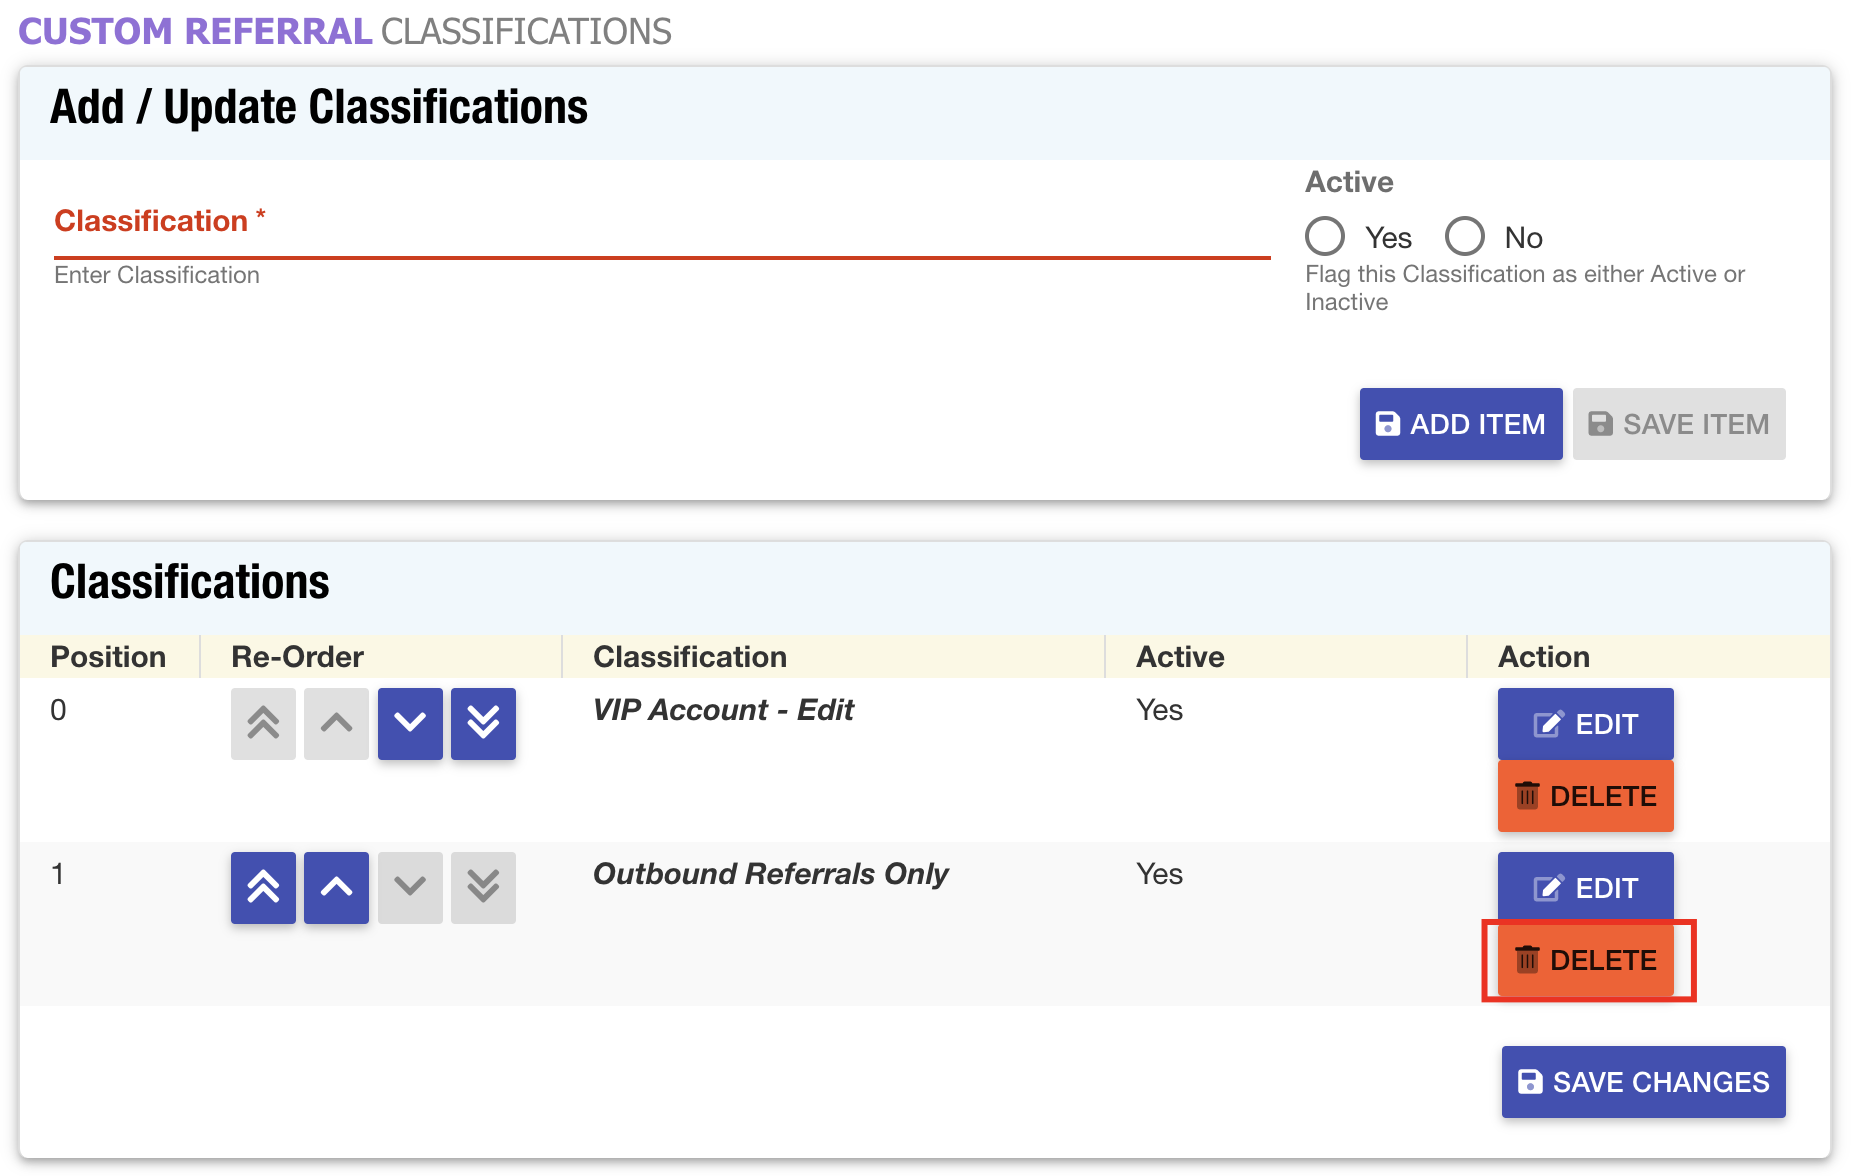Move "VIP Account - Edit" down one position
The width and height of the screenshot is (1852, 1176).
(x=410, y=723)
